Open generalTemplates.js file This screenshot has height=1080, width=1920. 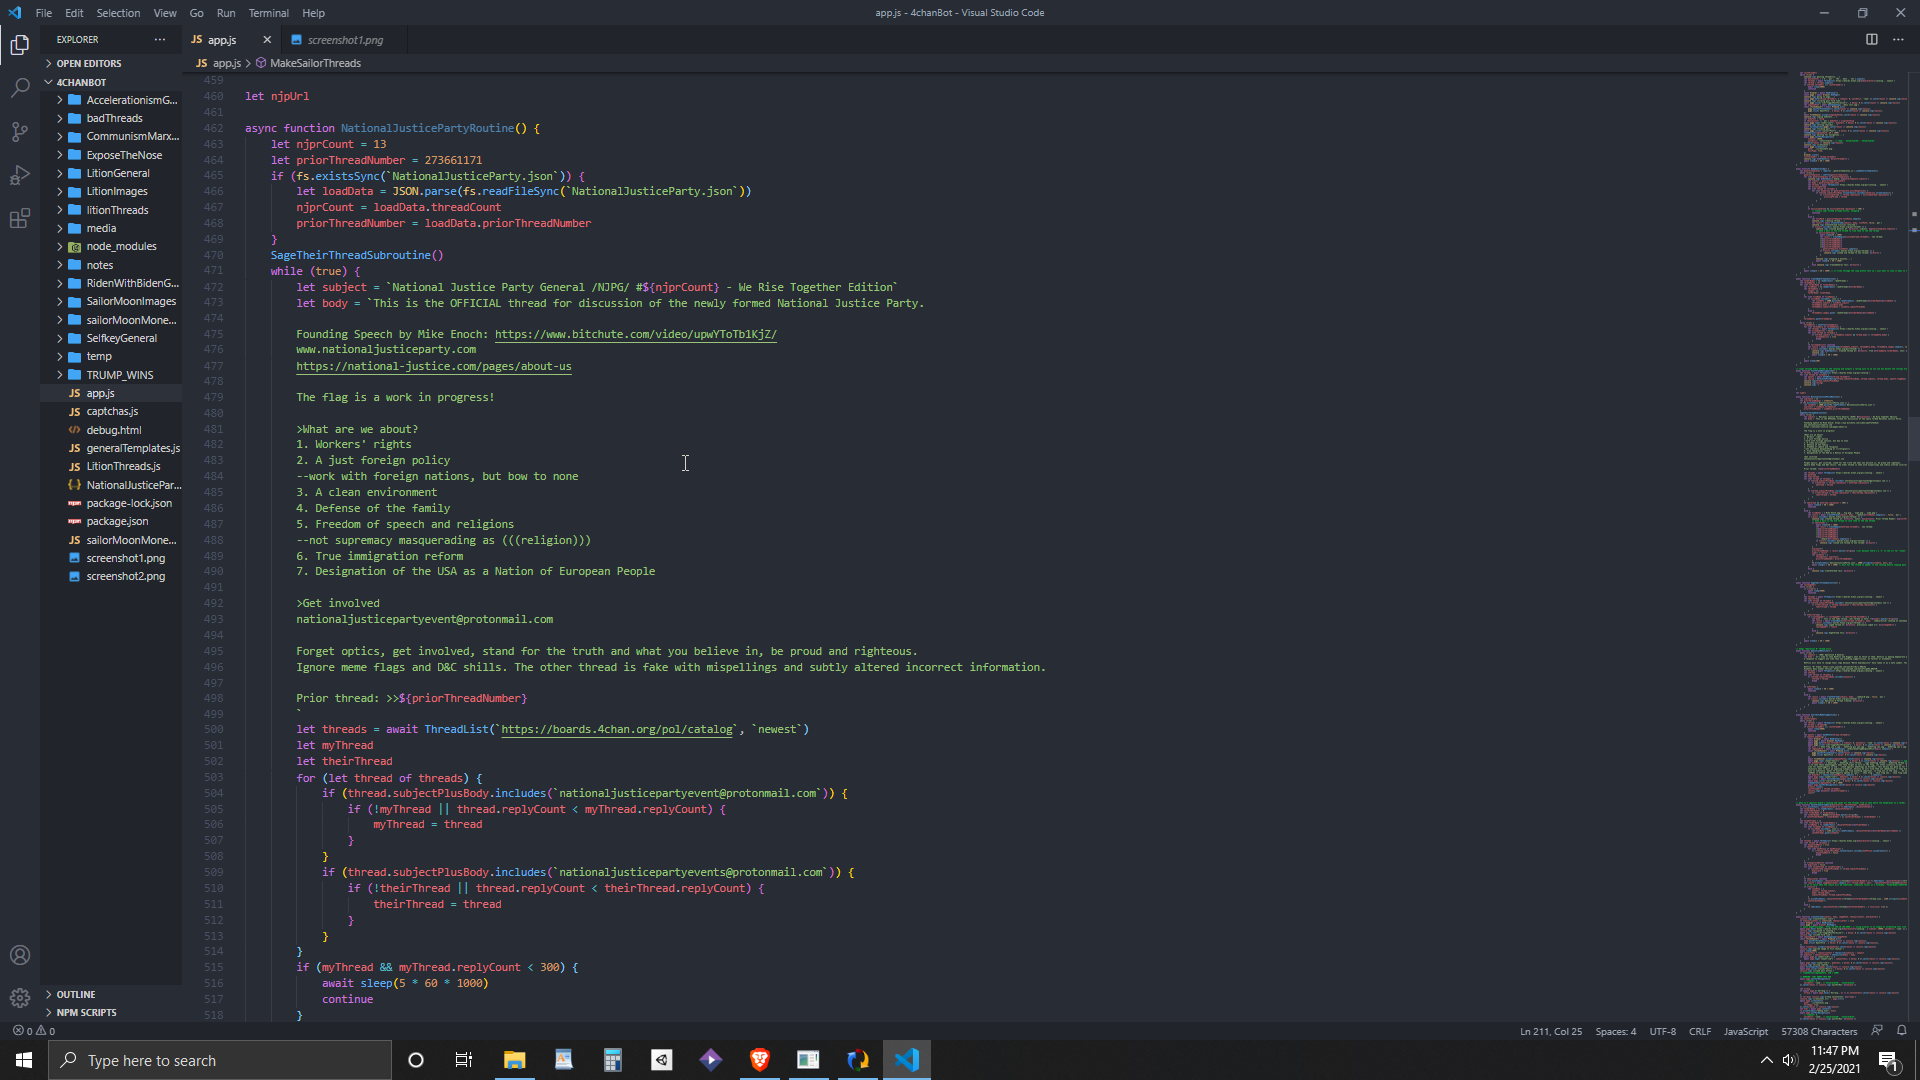(x=111, y=448)
